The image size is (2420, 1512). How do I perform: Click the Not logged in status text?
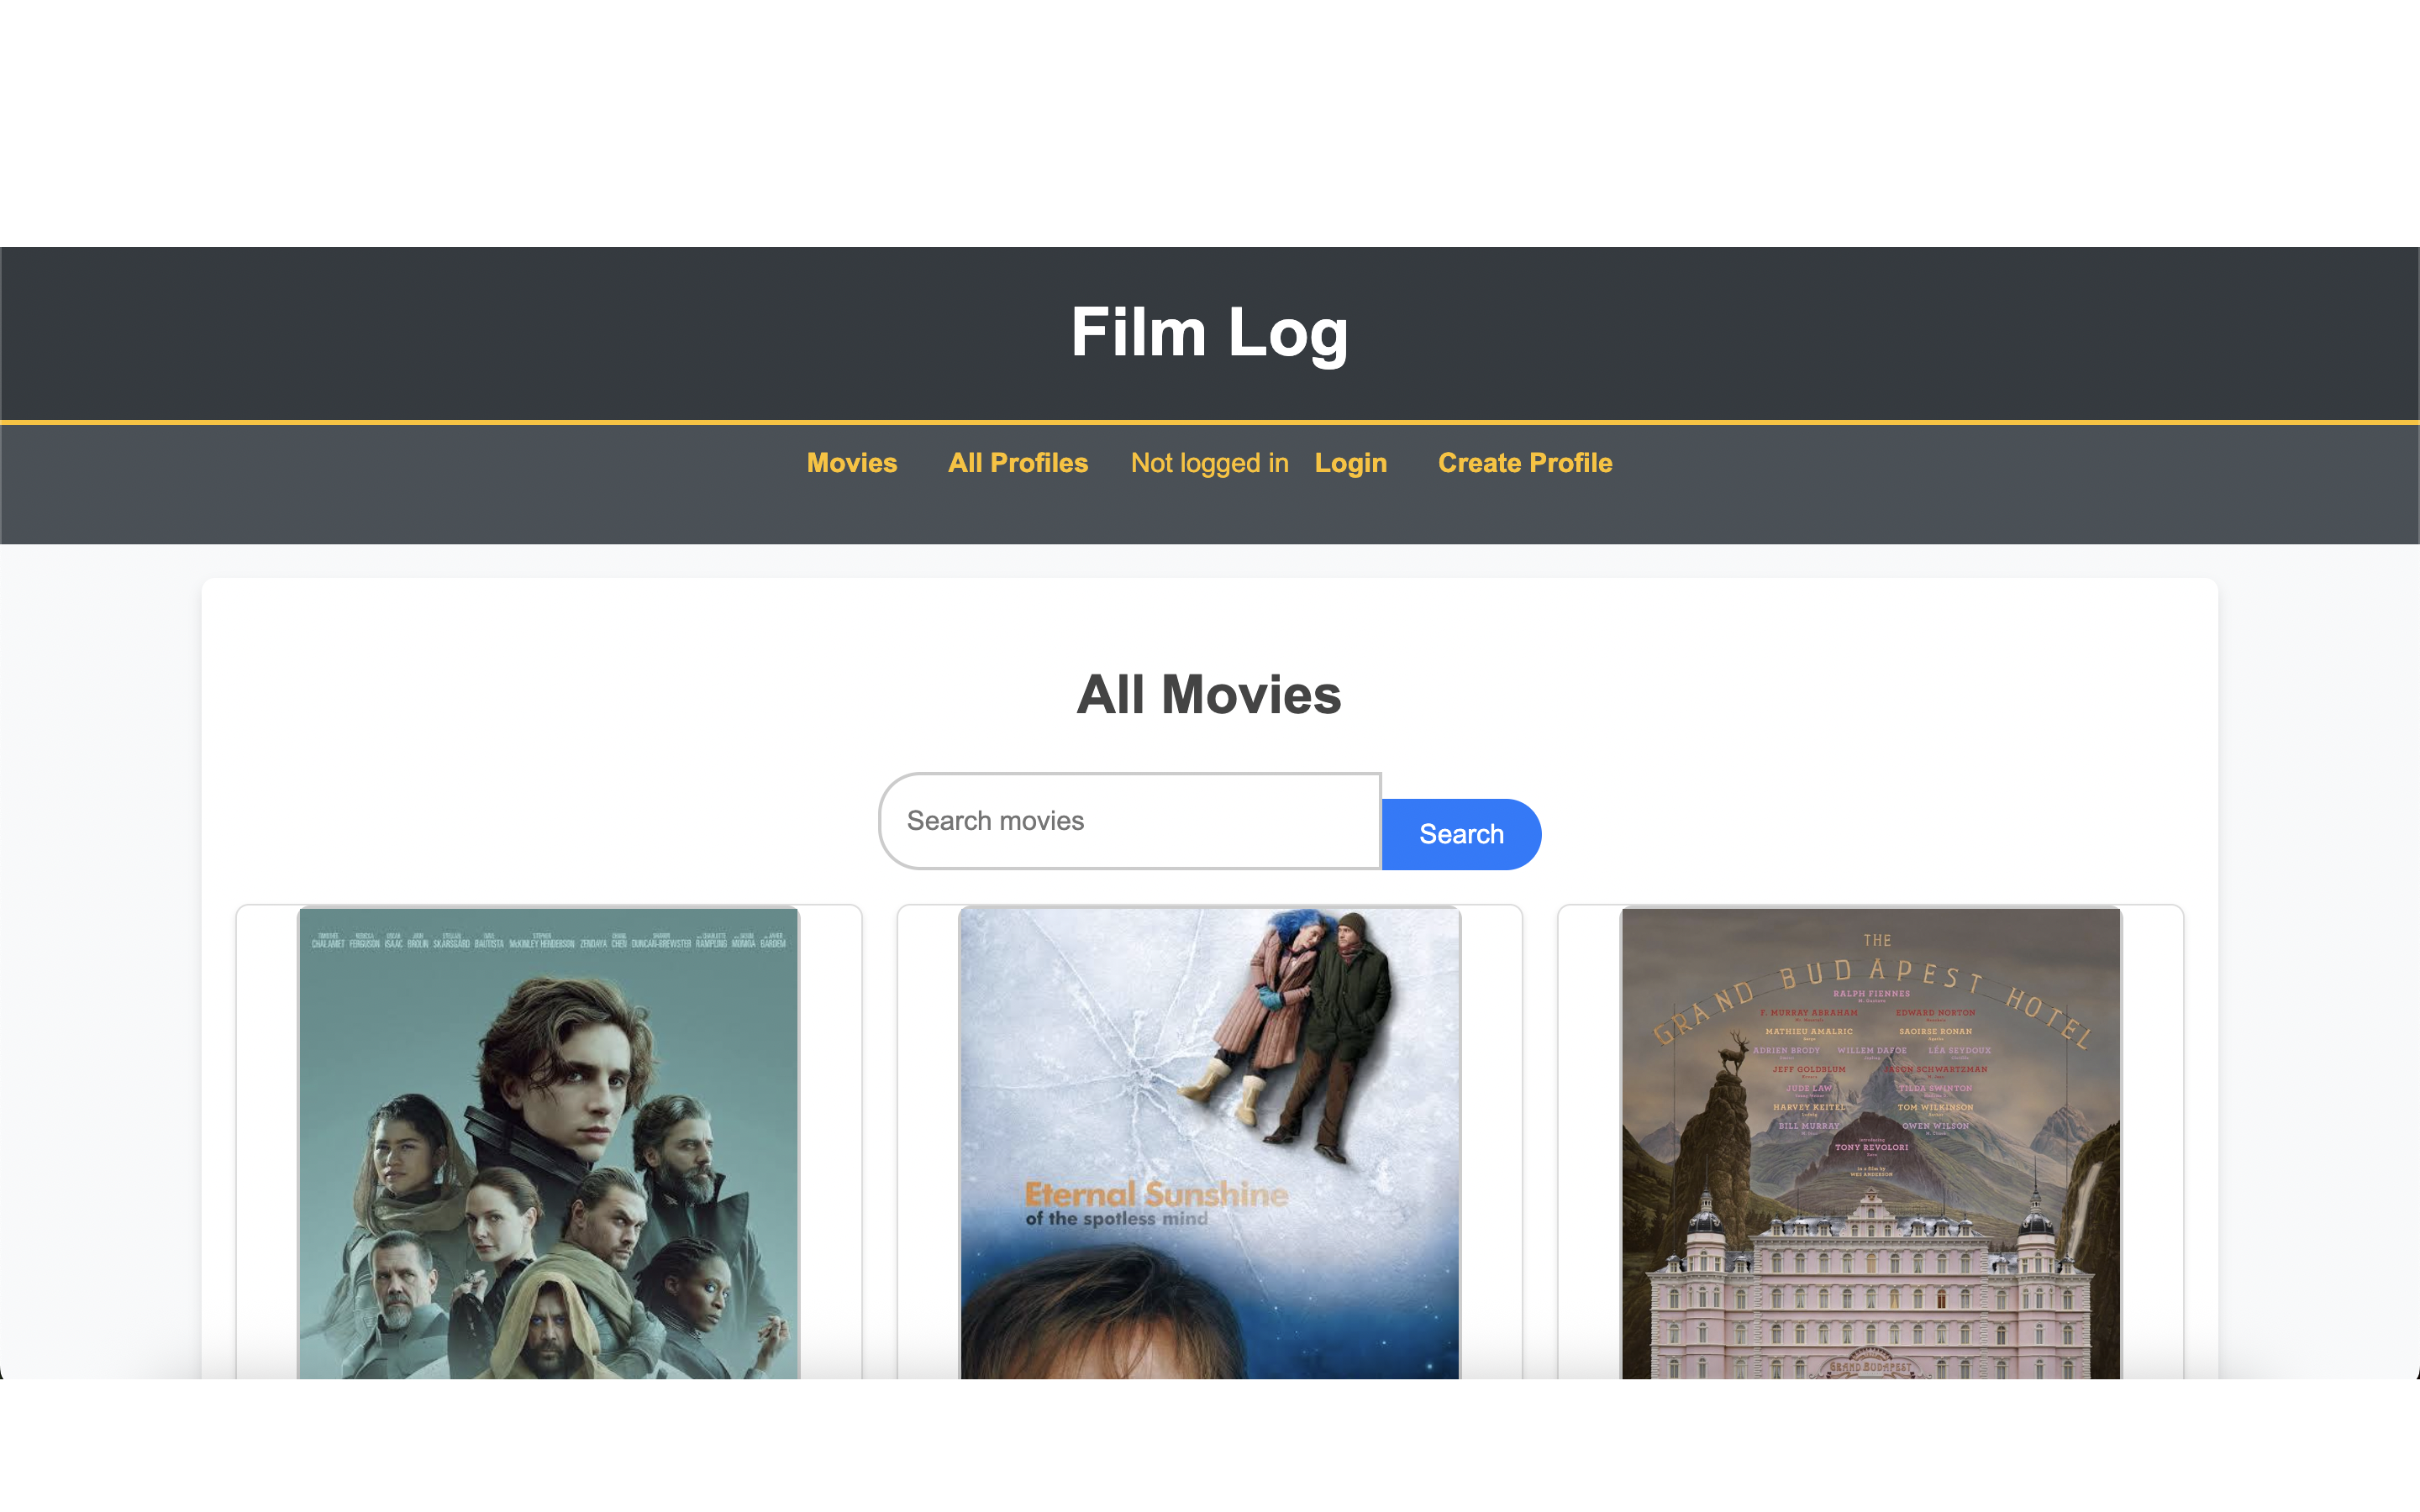[1209, 463]
